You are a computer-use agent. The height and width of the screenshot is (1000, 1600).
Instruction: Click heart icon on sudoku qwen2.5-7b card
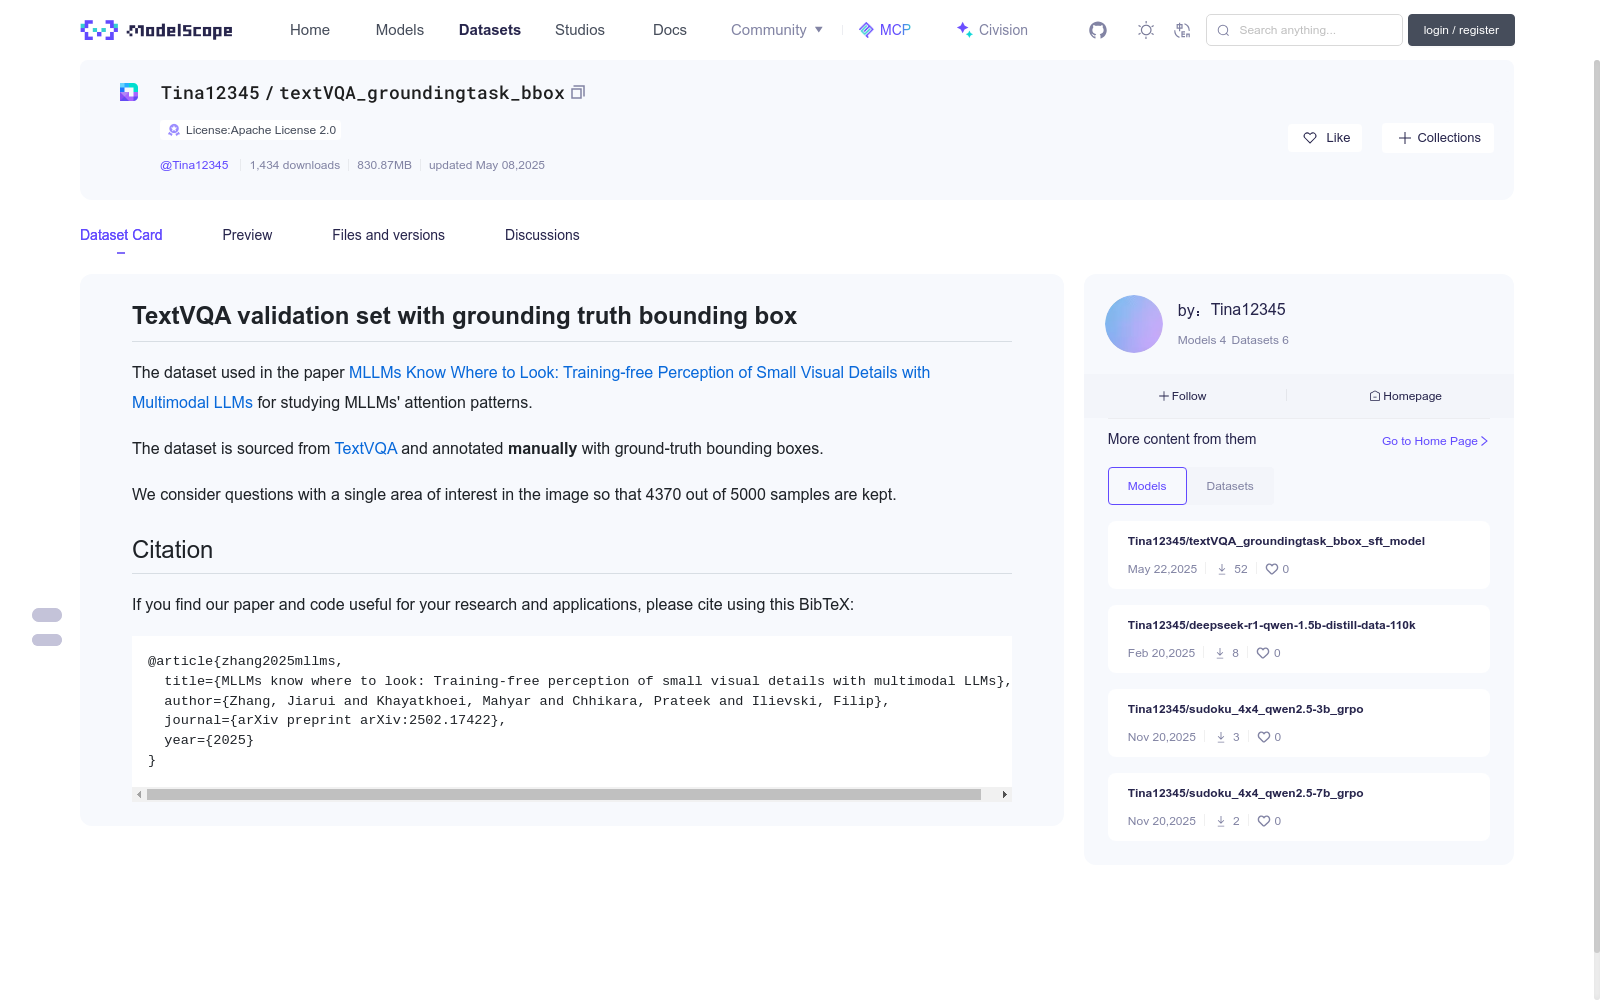click(1264, 821)
